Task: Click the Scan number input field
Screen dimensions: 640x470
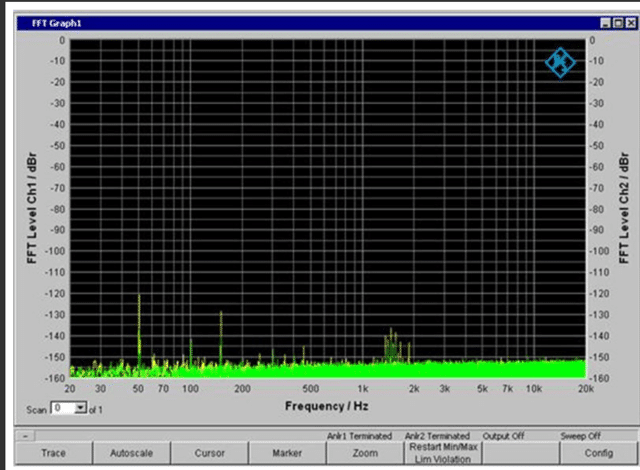Action: 64,408
